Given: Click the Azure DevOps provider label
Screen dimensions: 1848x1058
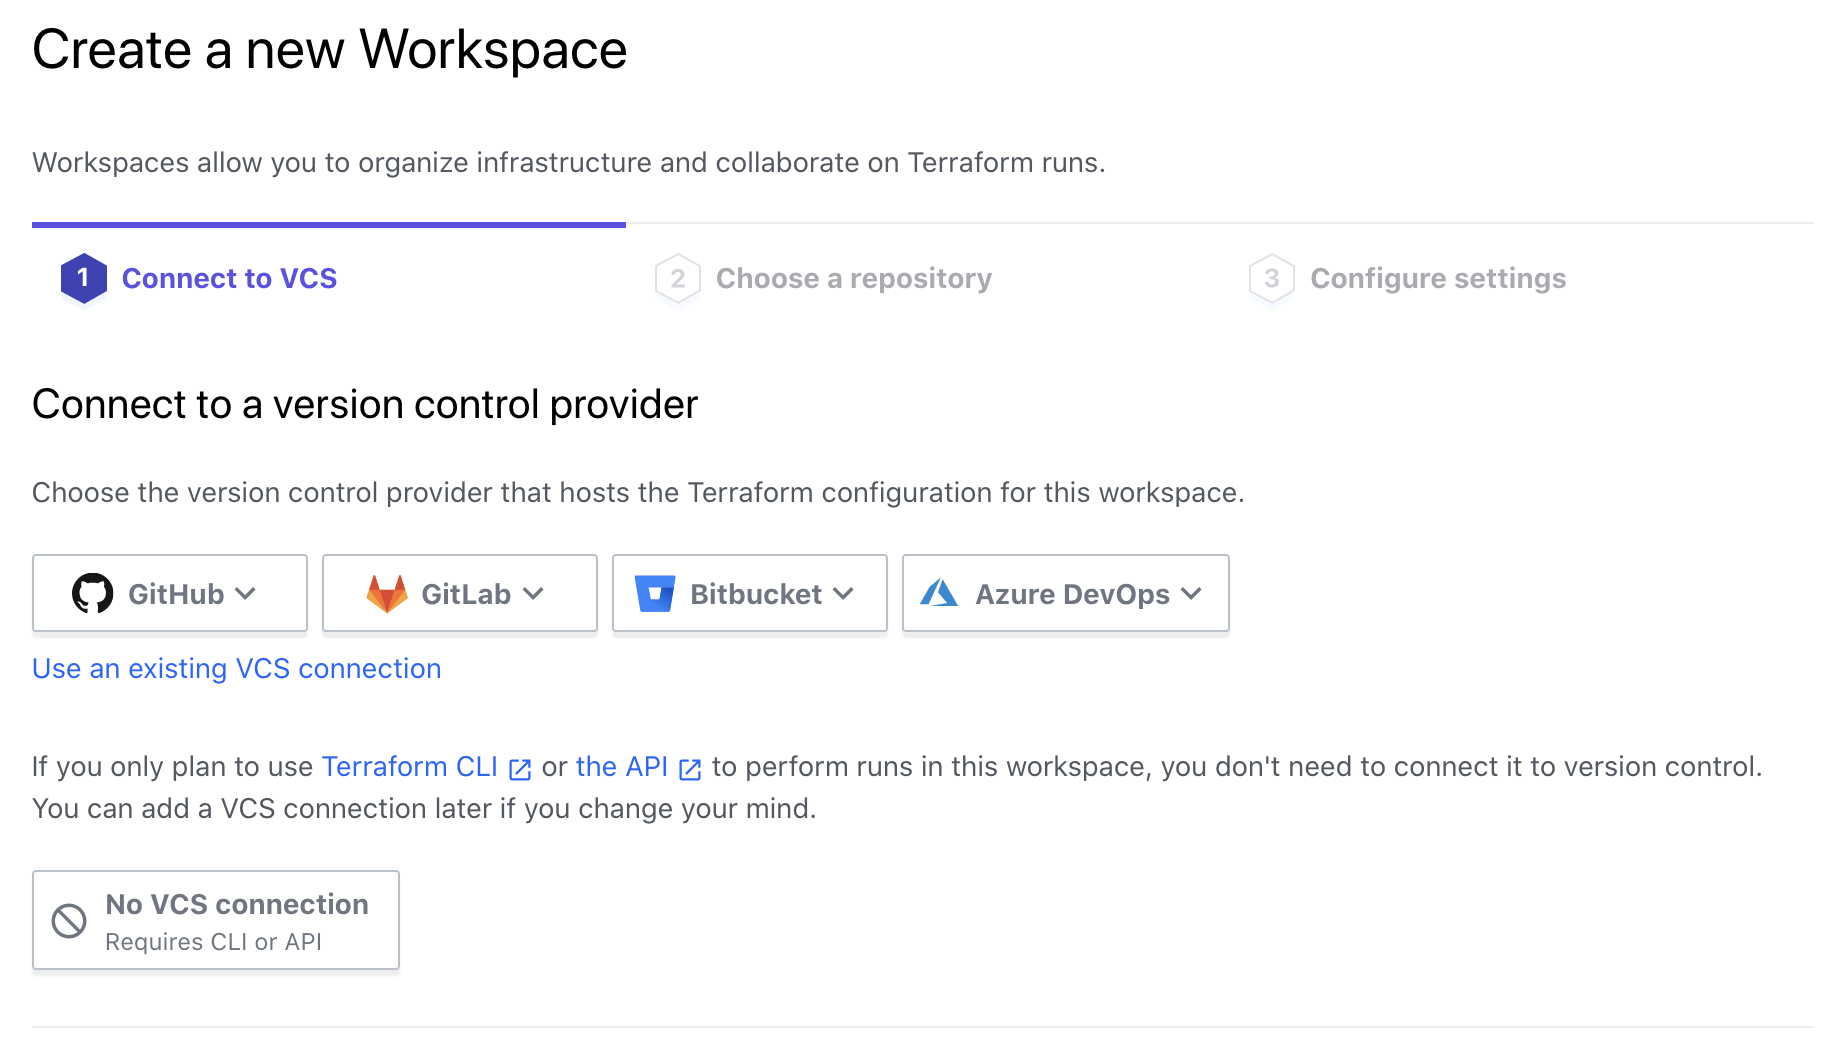Looking at the screenshot, I should [1072, 594].
